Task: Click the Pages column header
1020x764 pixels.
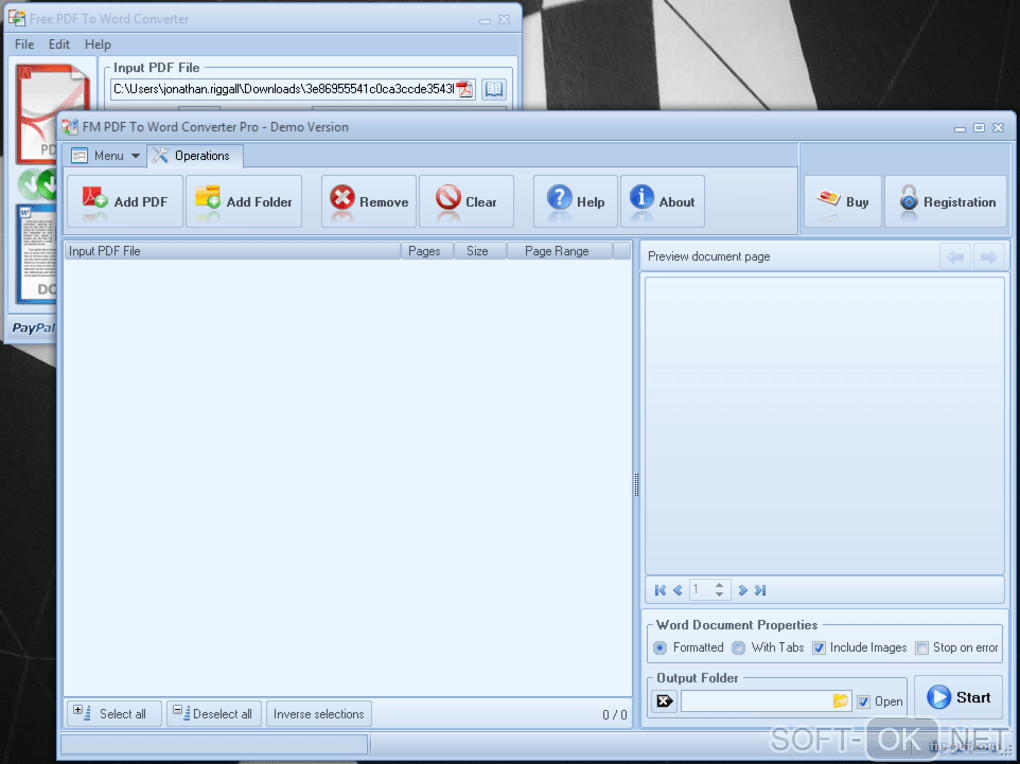Action: click(427, 251)
